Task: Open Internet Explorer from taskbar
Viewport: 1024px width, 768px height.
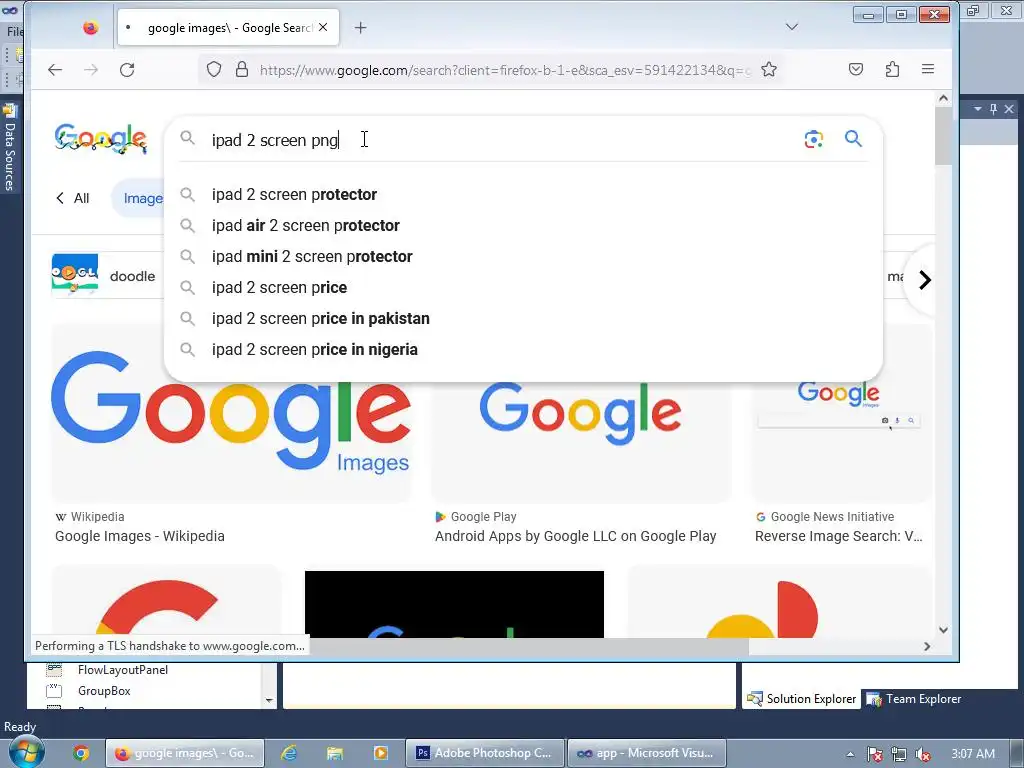Action: click(289, 753)
